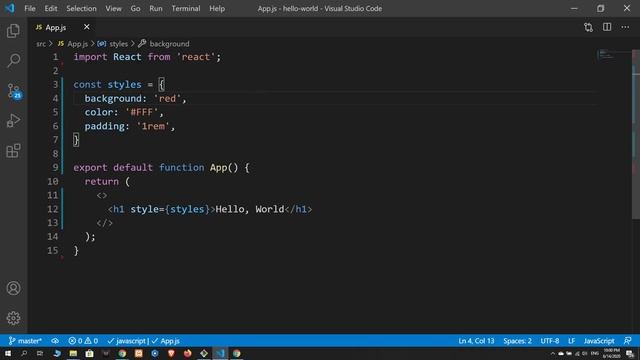640x360 pixels.
Task: Close the App.js editor tab
Action: click(x=87, y=27)
